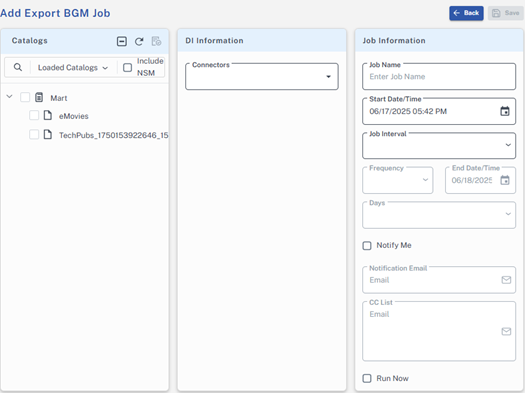
Task: Click the Notification Email envelope icon
Action: 506,280
